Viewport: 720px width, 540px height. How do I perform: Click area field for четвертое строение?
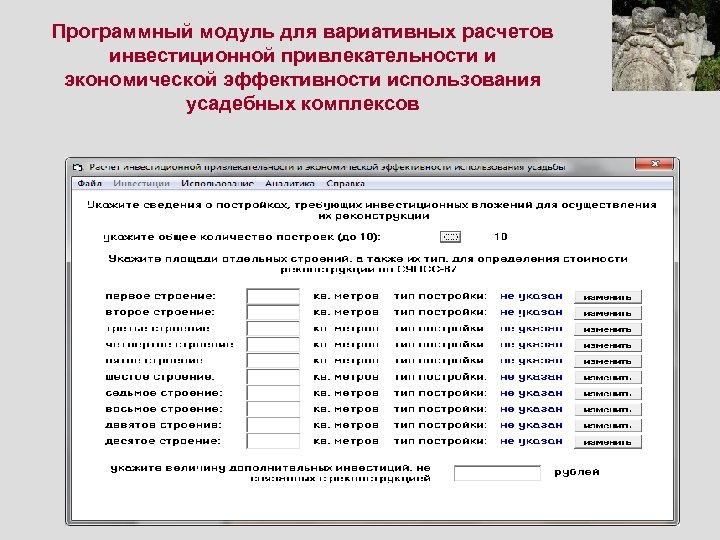[273, 344]
